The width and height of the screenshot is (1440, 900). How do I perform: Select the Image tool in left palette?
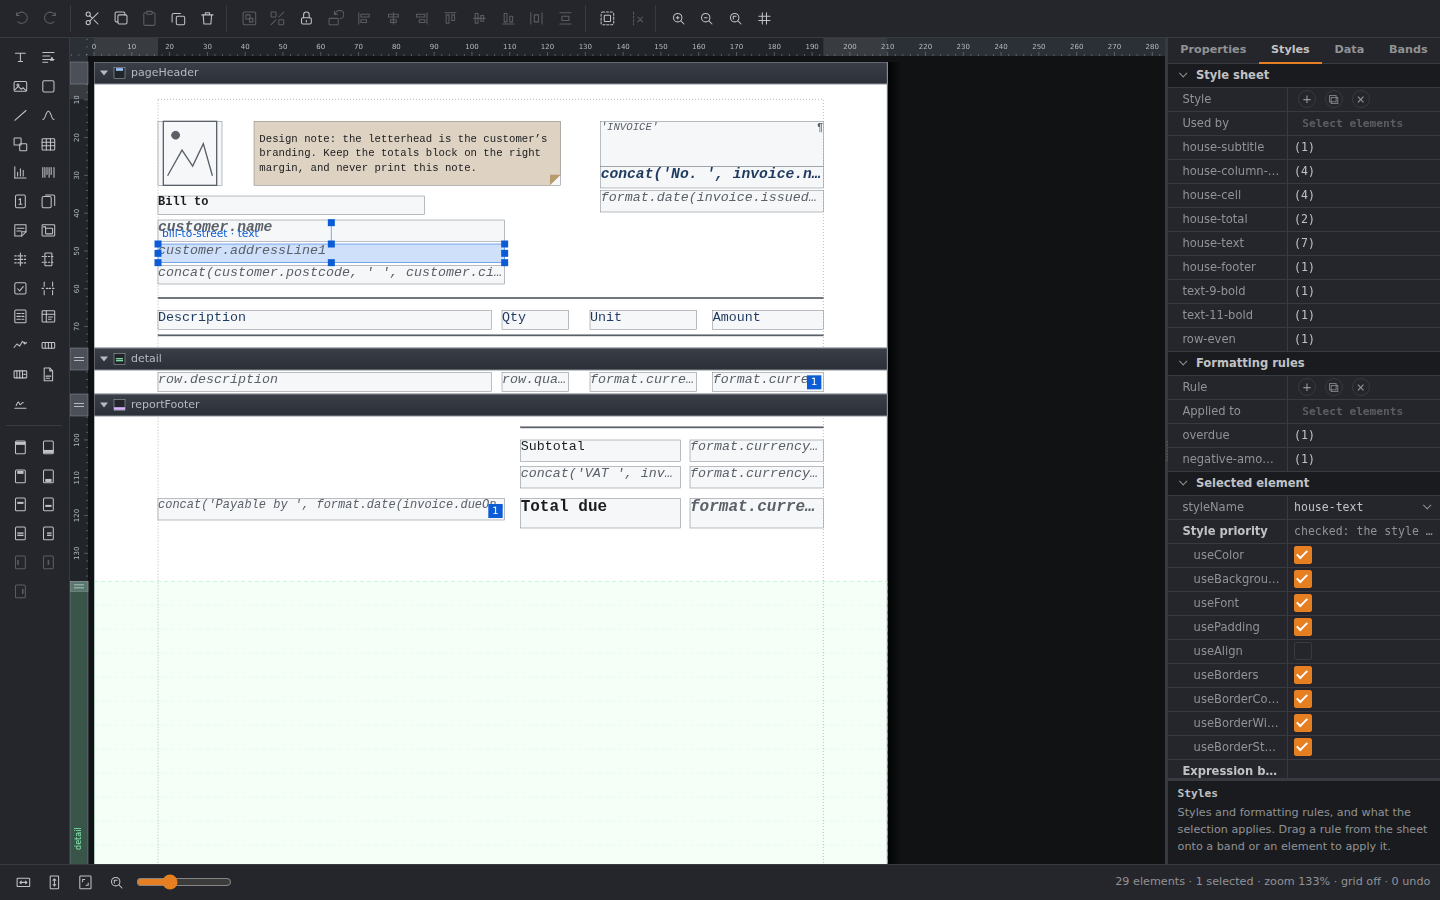click(x=20, y=86)
